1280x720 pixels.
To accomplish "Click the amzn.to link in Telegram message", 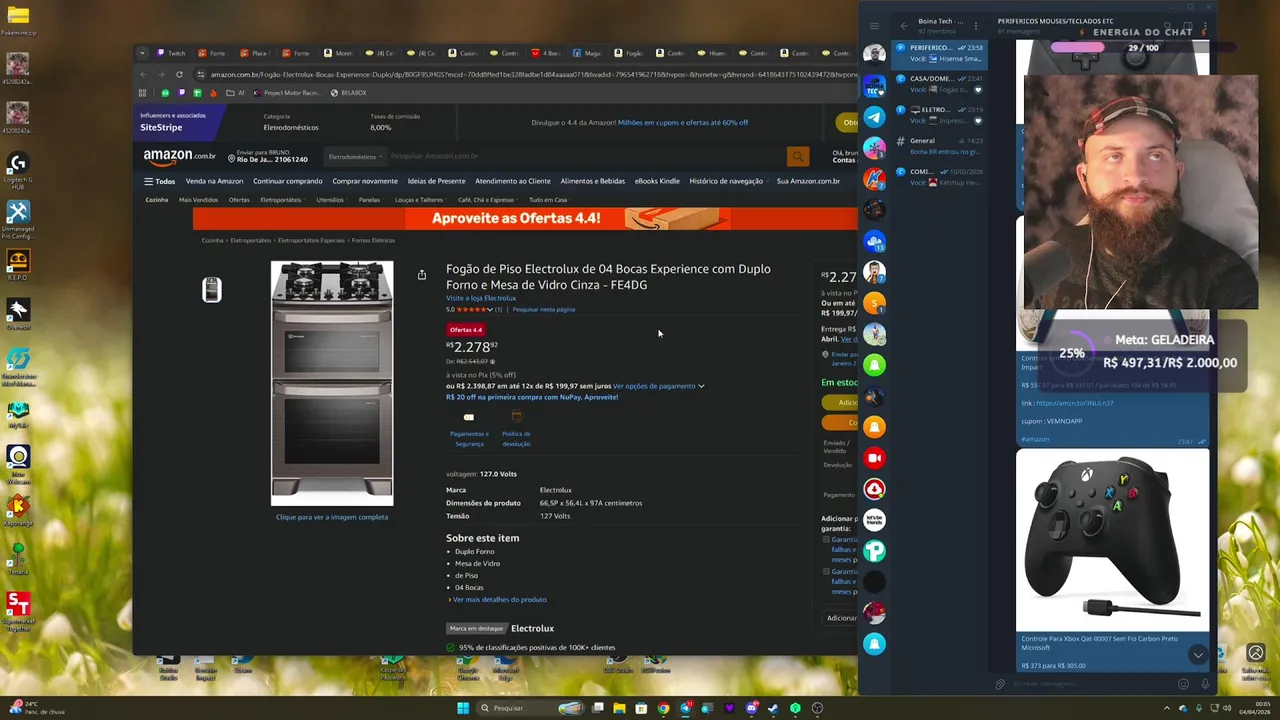I will (1075, 403).
